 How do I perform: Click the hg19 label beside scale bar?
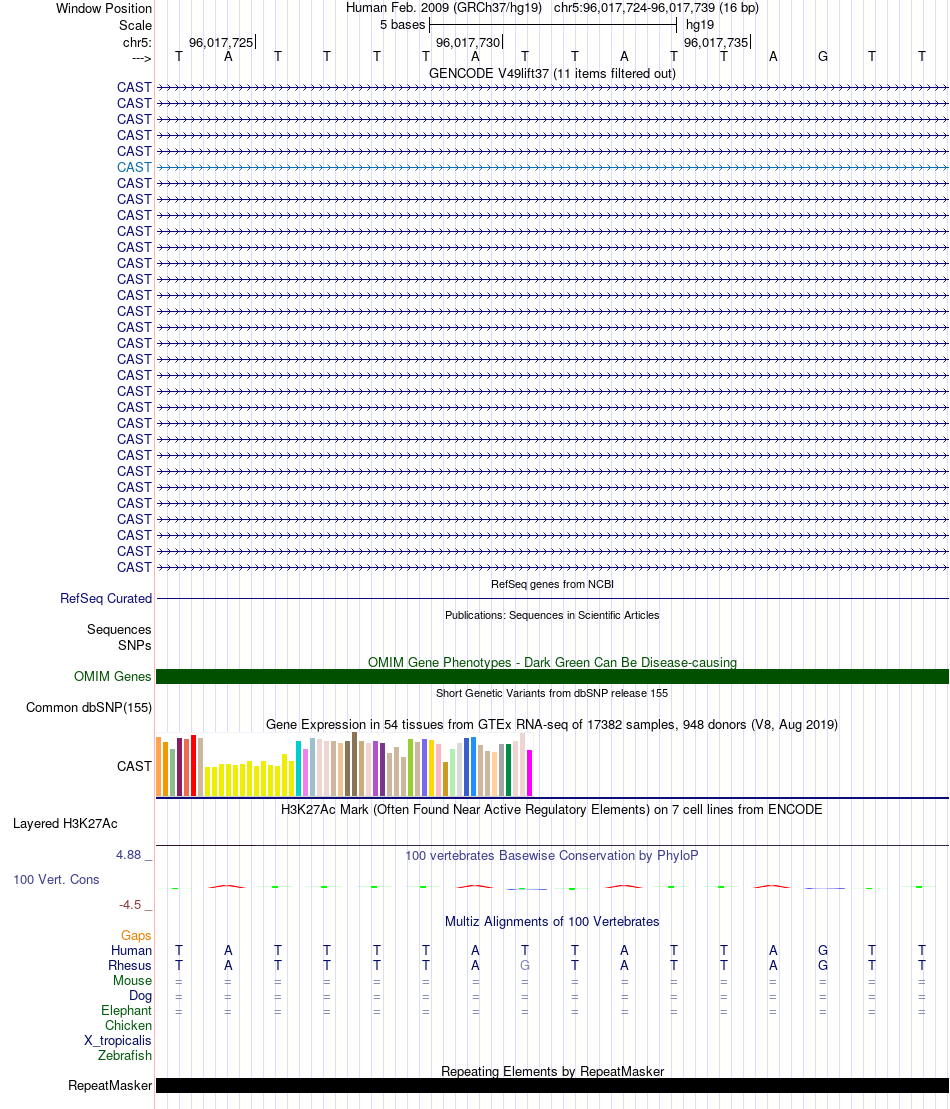click(x=700, y=25)
